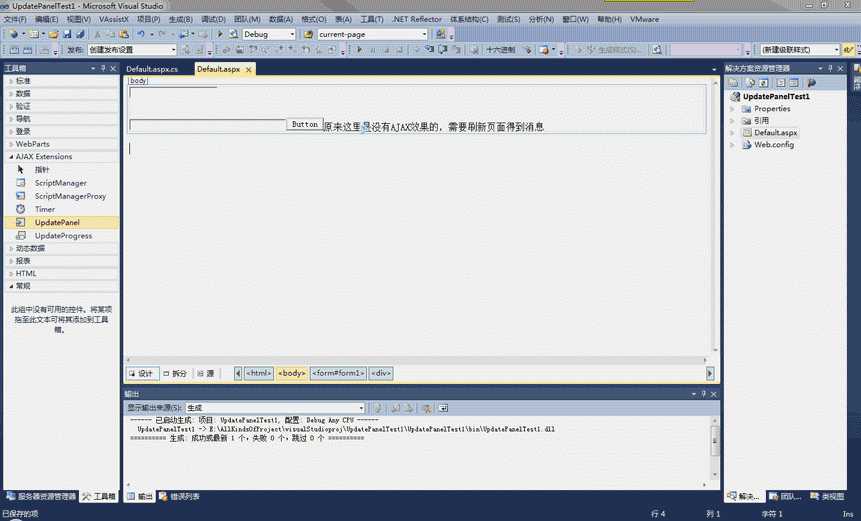Viewport: 861px width, 521px height.
Task: Open the current-page search dropdown
Action: pyautogui.click(x=424, y=34)
